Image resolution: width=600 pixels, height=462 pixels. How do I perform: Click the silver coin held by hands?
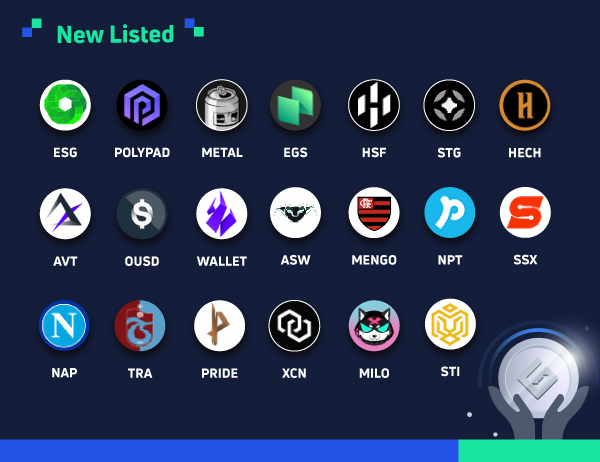[539, 377]
